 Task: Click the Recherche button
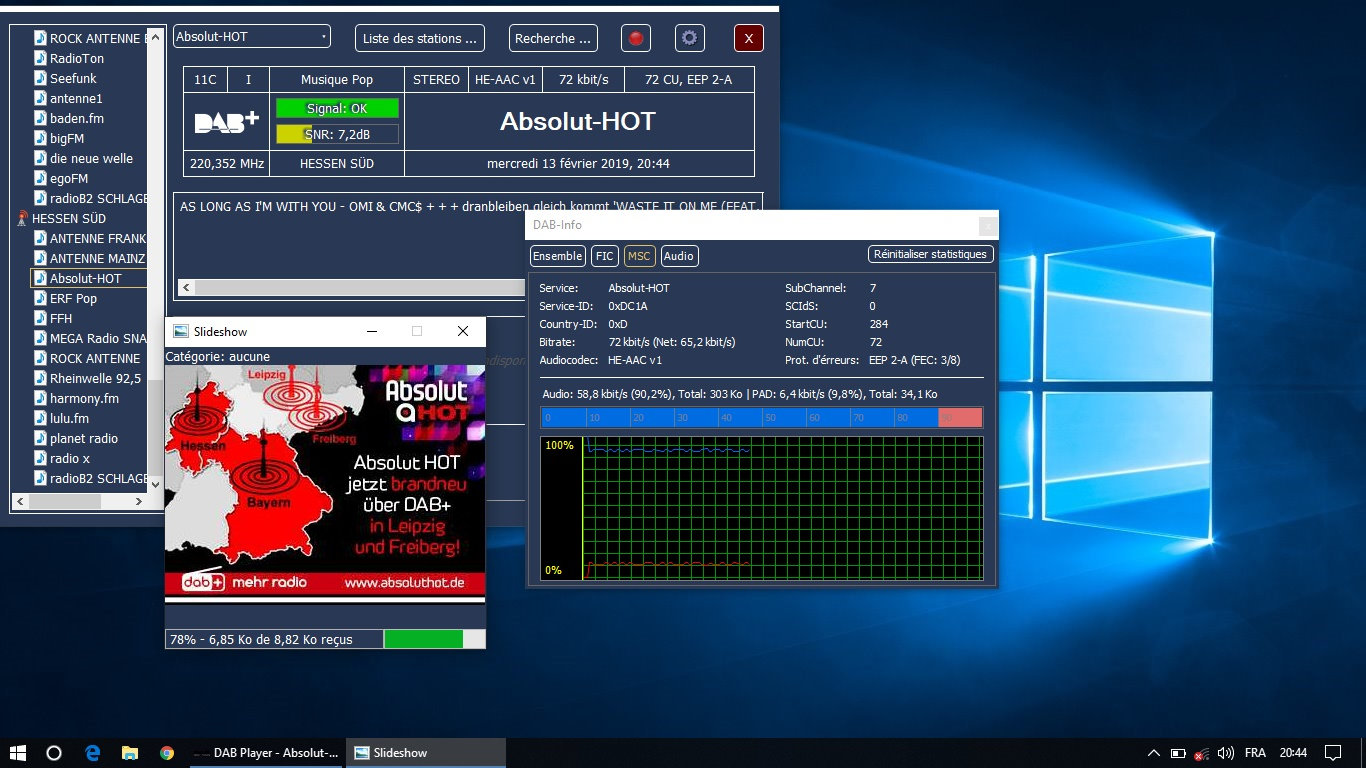coord(552,39)
